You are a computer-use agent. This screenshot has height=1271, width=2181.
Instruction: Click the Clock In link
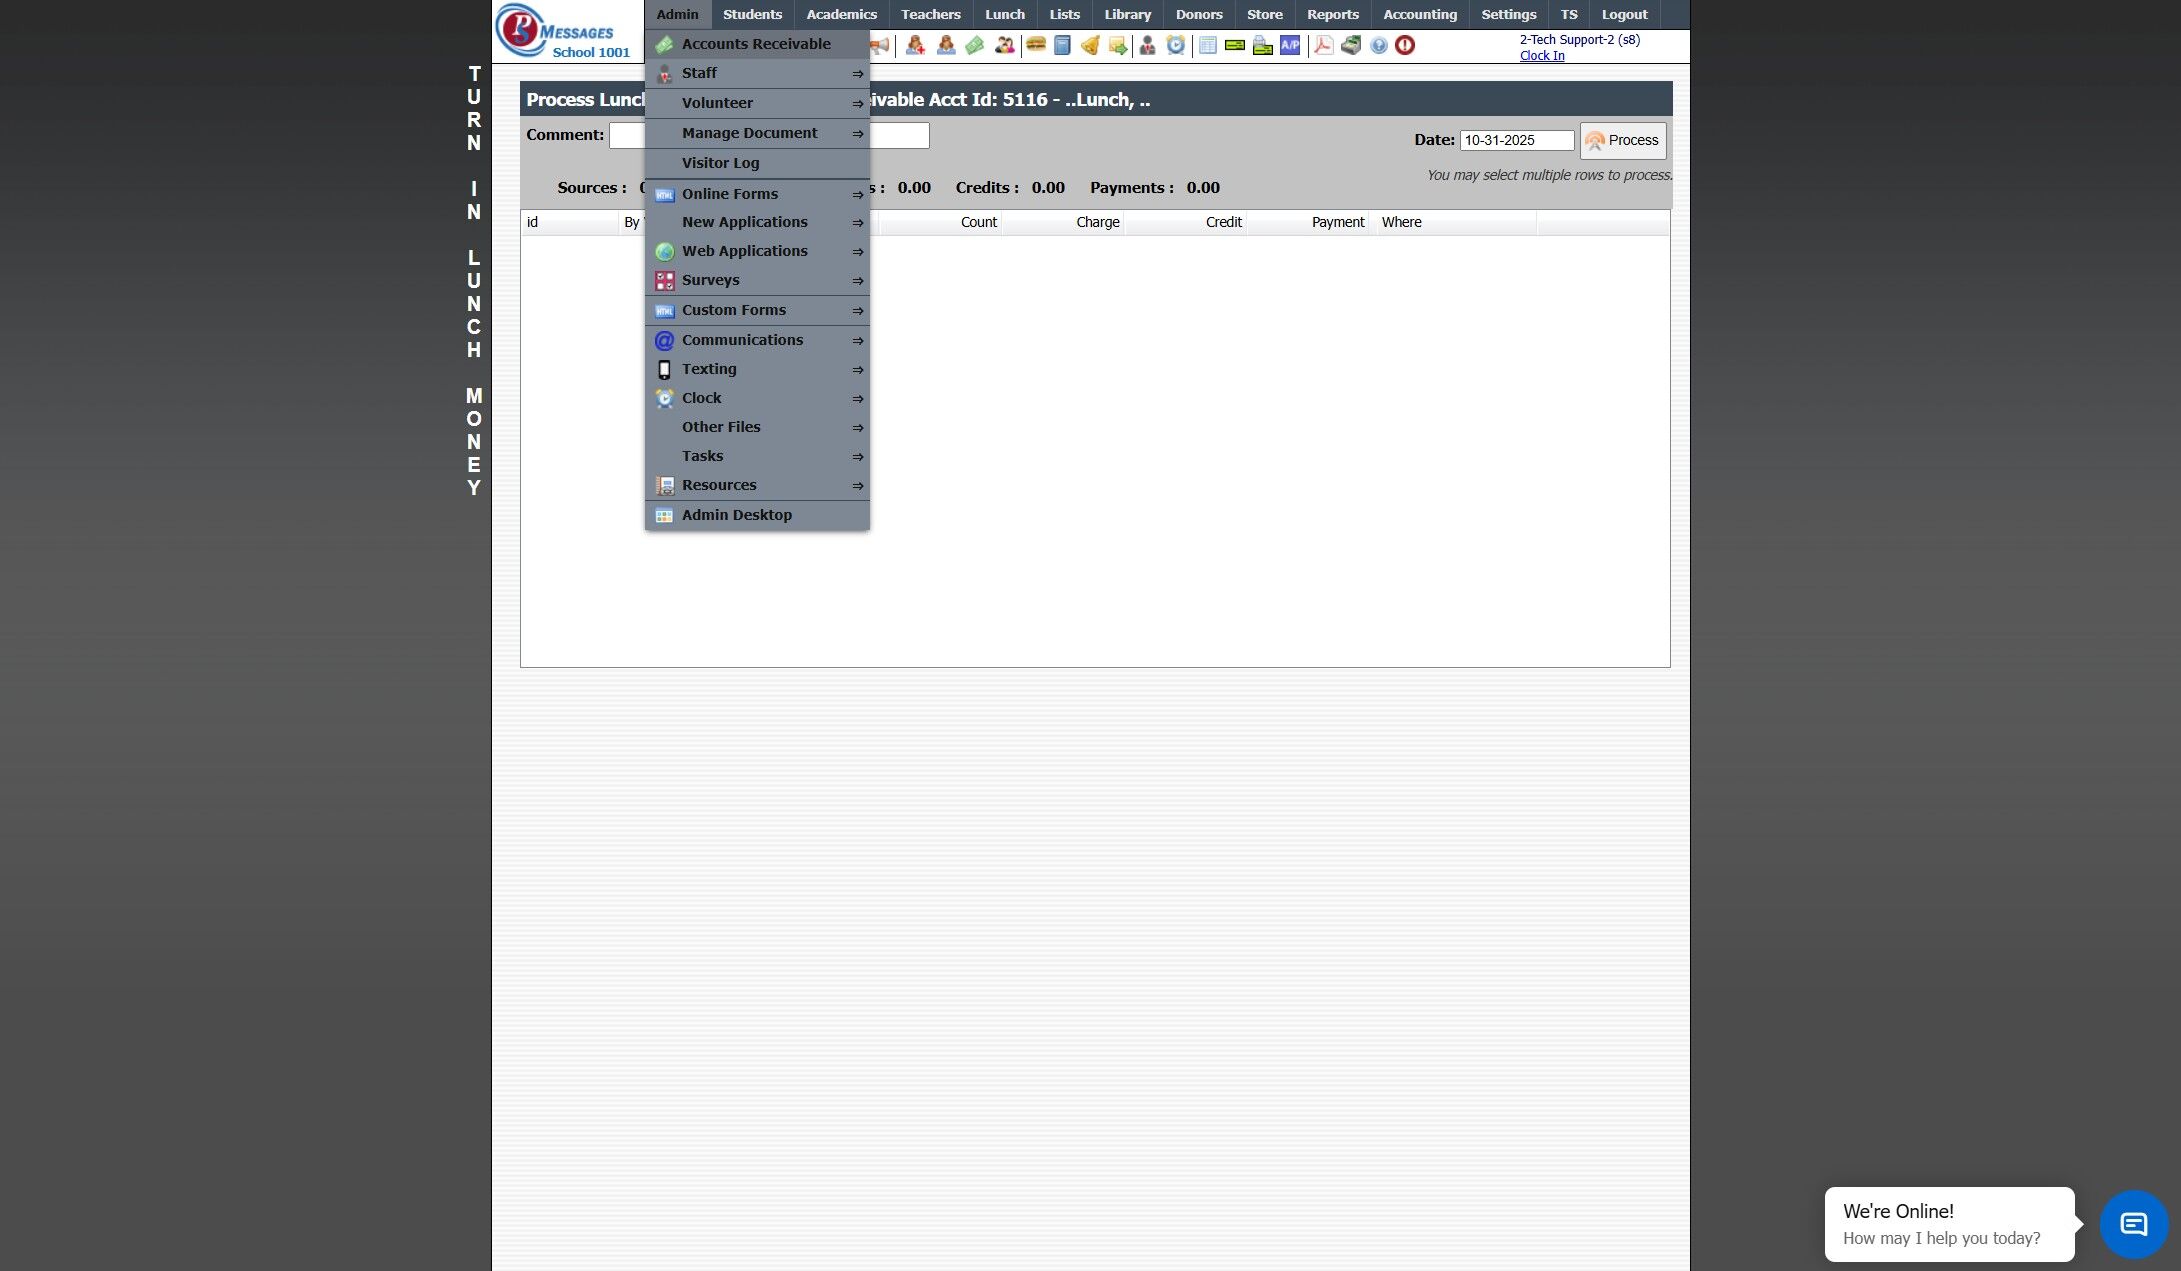[1541, 56]
